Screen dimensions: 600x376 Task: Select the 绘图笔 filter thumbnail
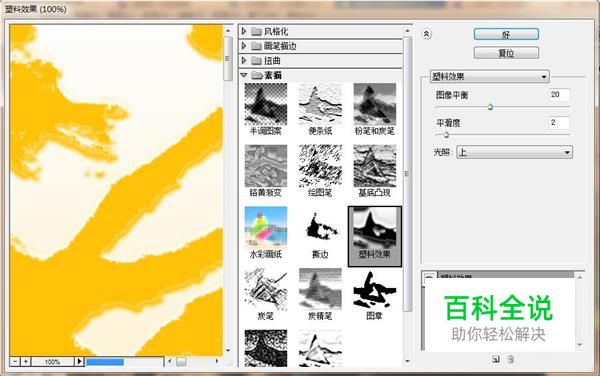point(320,166)
